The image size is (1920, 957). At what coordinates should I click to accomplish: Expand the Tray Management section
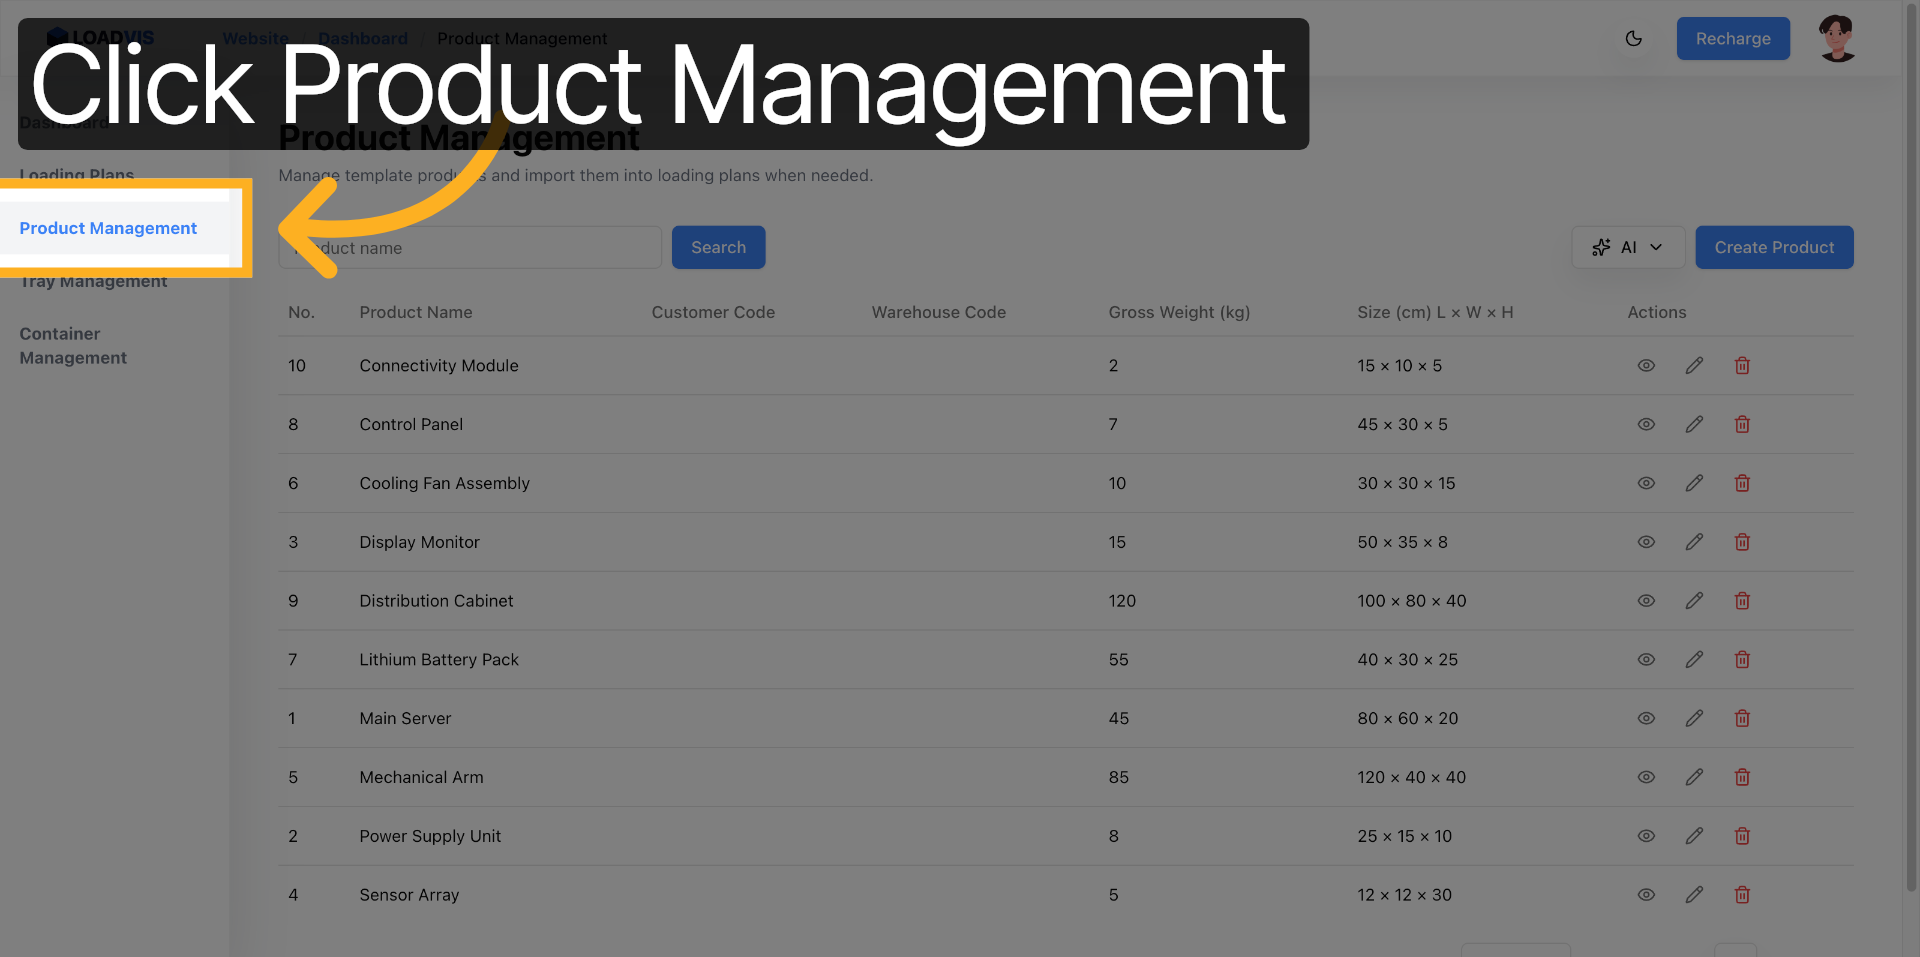(92, 281)
